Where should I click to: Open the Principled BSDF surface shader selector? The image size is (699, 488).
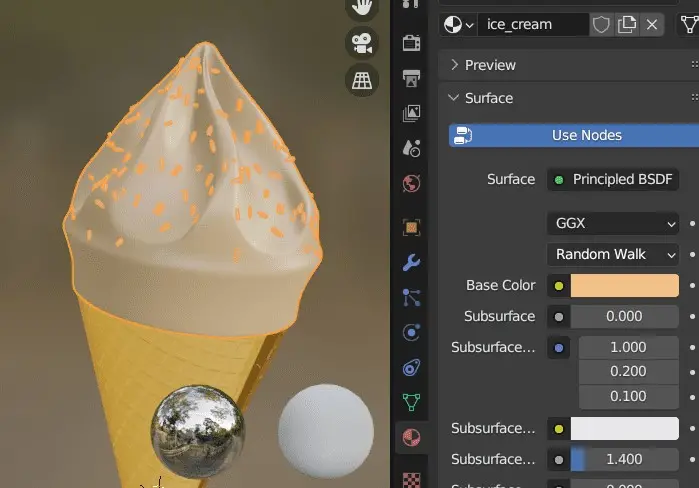pyautogui.click(x=613, y=180)
